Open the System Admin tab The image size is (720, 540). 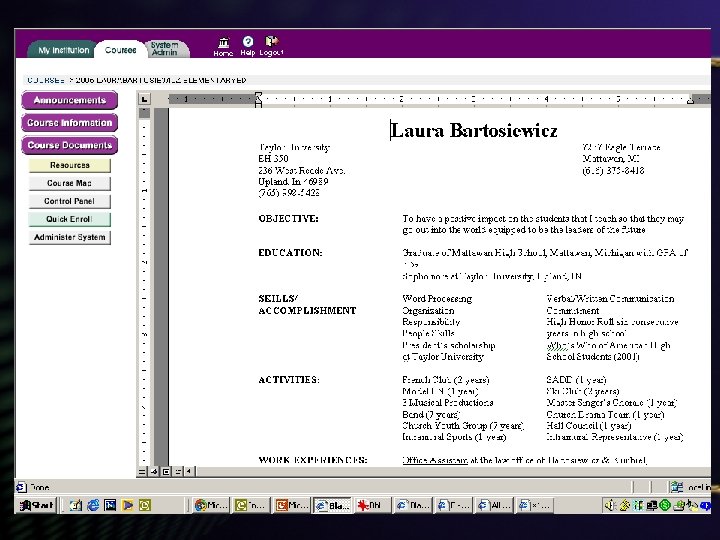tap(164, 48)
